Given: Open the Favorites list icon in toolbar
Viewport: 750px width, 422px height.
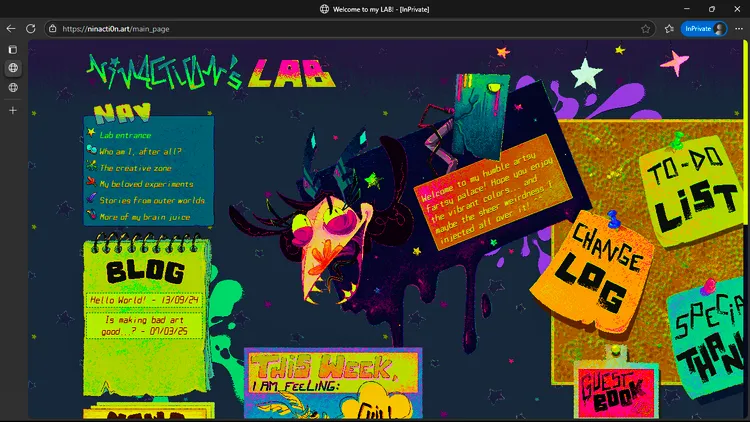Looking at the screenshot, I should coord(669,29).
